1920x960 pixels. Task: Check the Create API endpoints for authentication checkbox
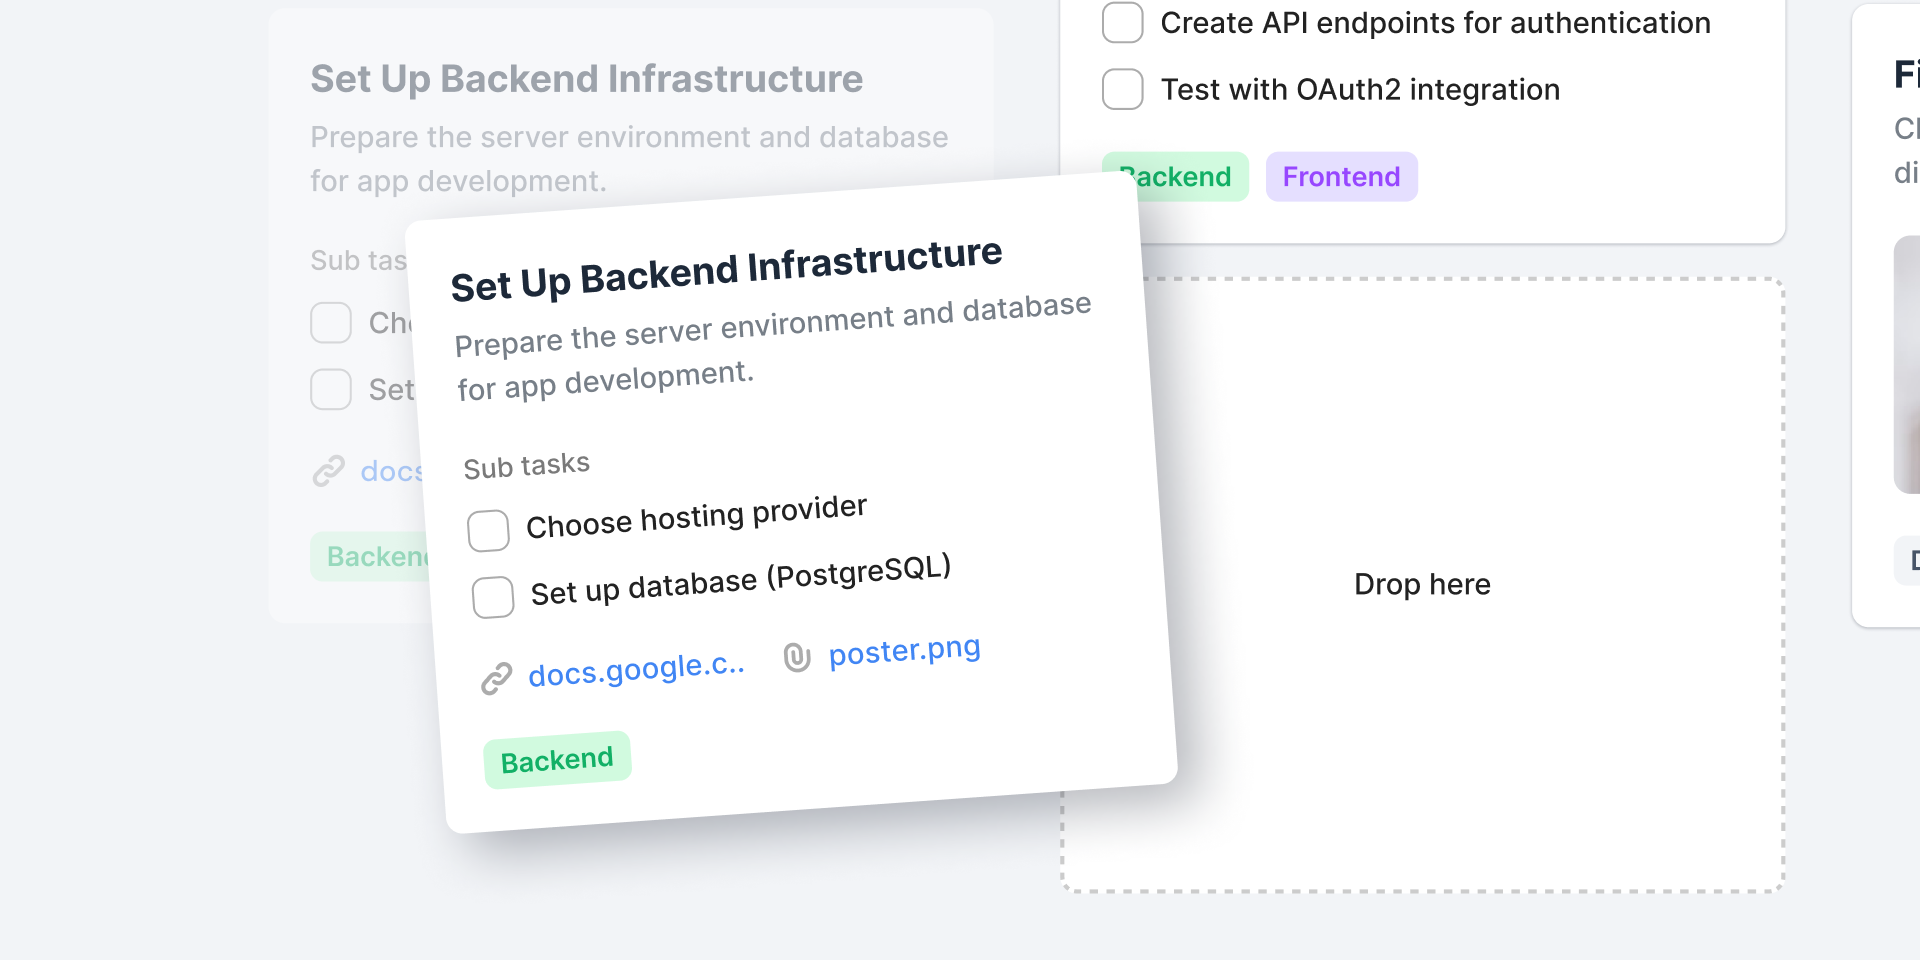click(x=1123, y=22)
